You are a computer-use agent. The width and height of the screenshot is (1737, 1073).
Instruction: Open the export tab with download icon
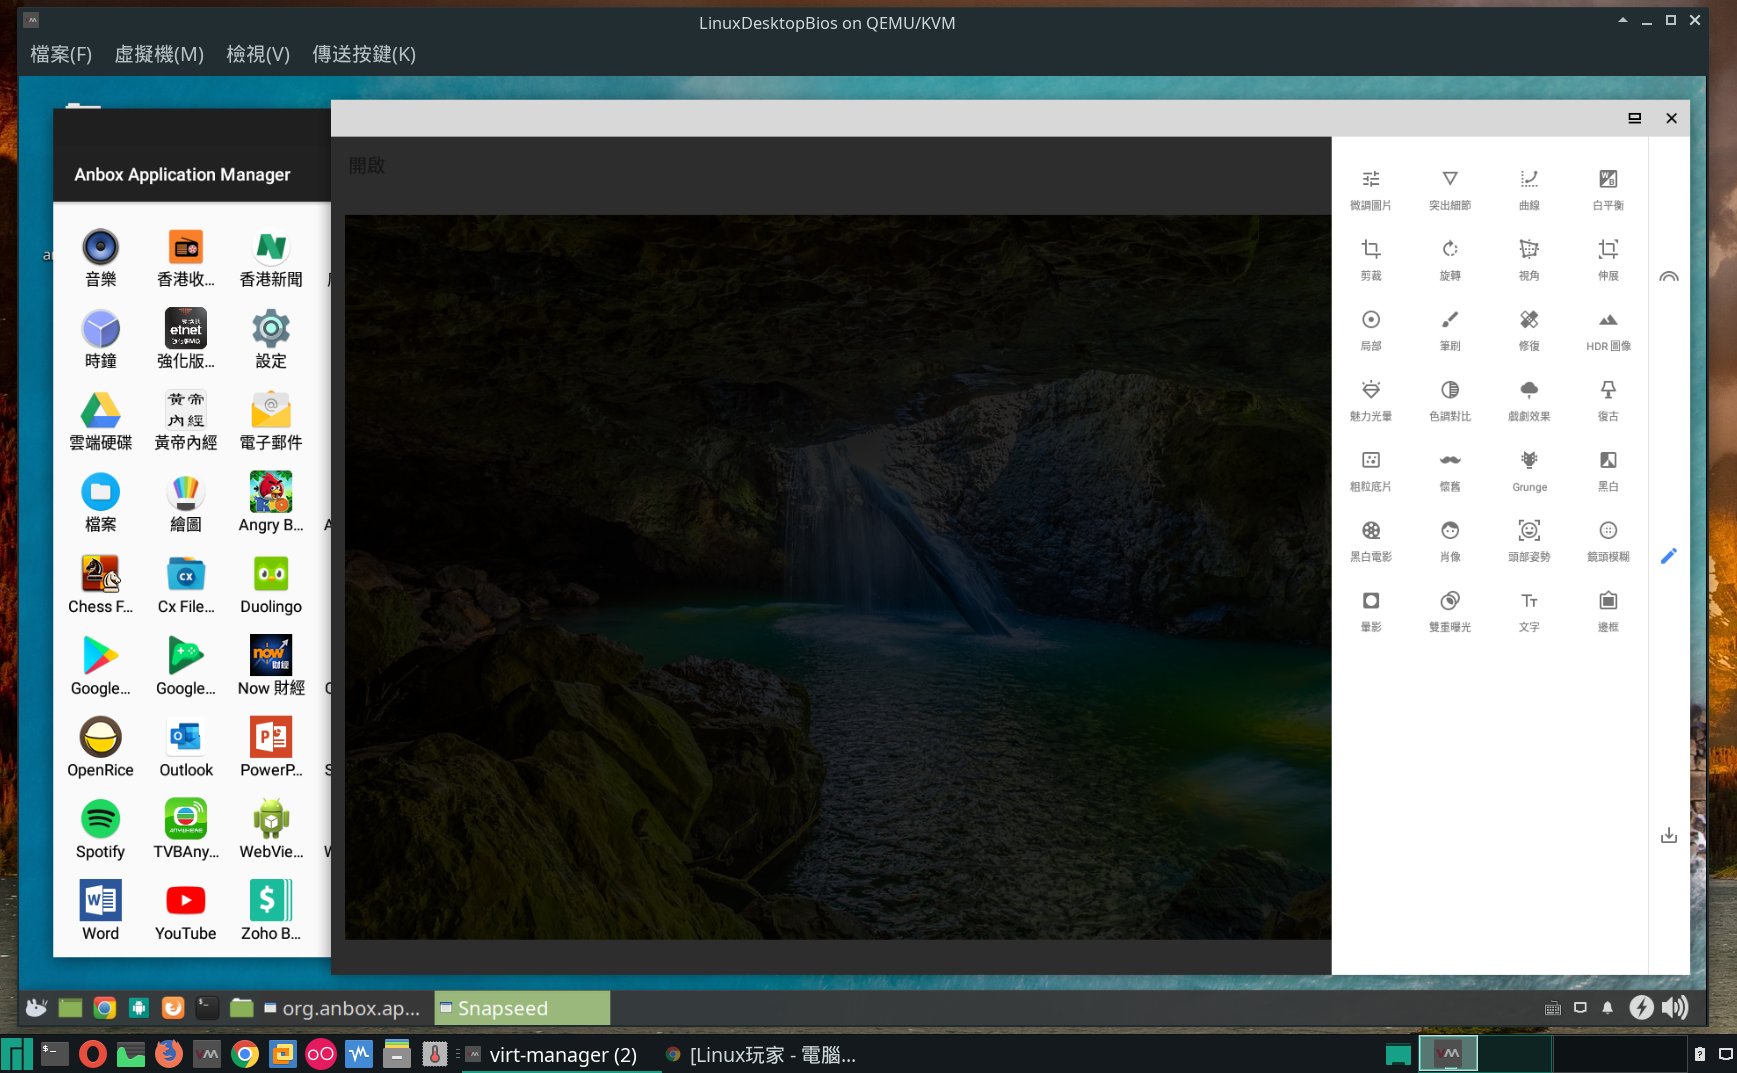point(1668,835)
